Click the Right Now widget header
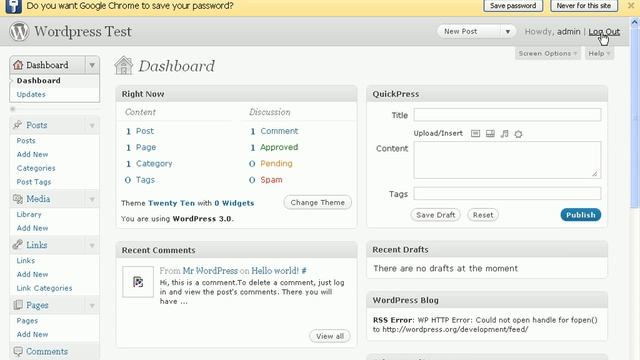The width and height of the screenshot is (640, 360). [236, 93]
